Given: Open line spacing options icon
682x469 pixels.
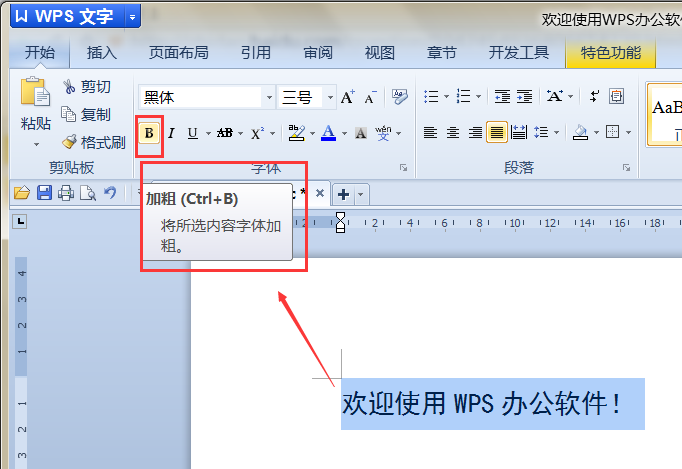Looking at the screenshot, I should [541, 132].
